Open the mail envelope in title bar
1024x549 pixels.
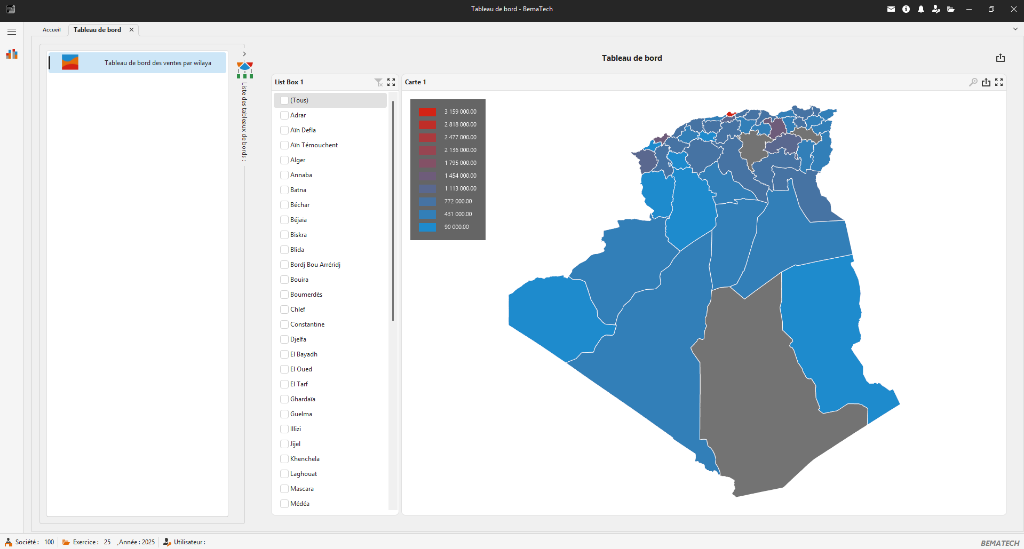pyautogui.click(x=891, y=9)
